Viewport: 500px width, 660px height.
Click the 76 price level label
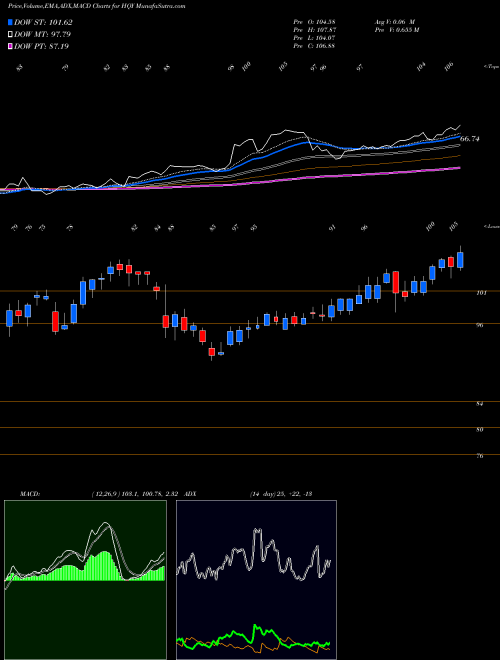coord(480,456)
